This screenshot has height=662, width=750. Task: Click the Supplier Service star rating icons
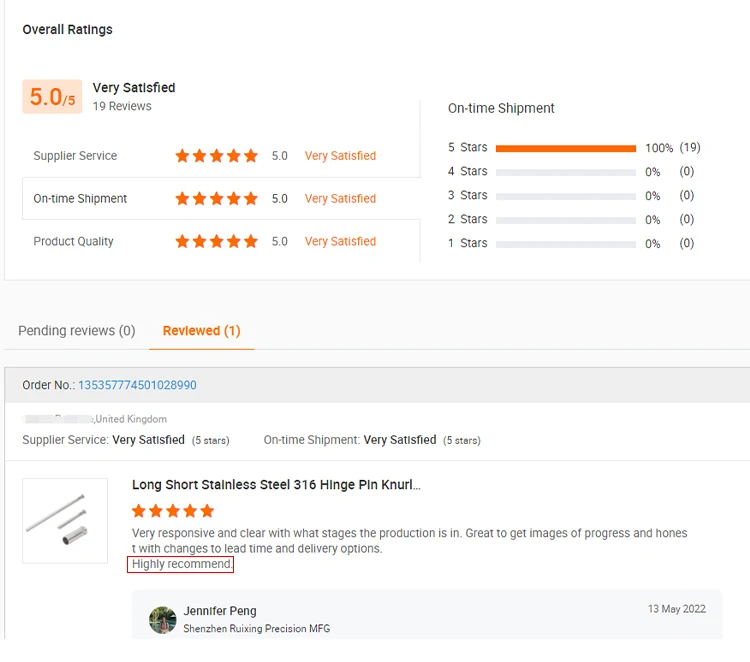(216, 156)
